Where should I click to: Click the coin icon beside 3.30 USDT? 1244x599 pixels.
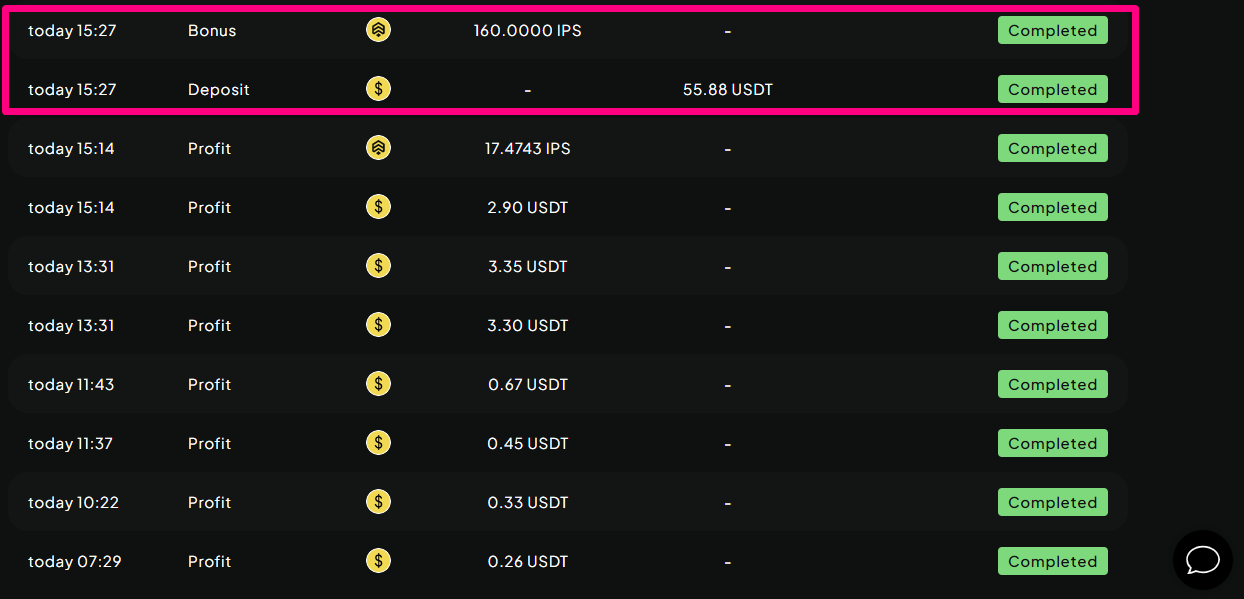click(378, 325)
